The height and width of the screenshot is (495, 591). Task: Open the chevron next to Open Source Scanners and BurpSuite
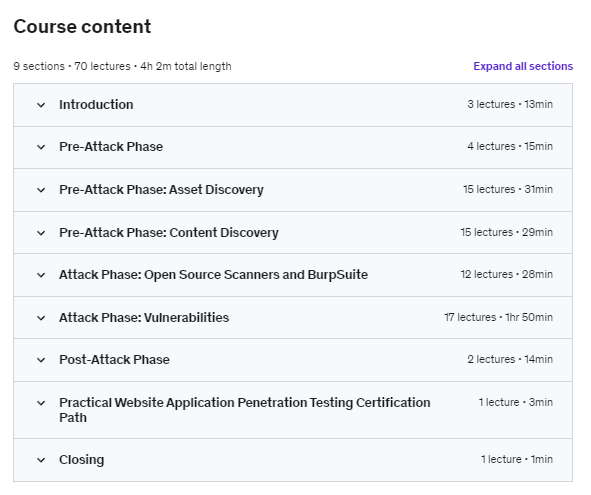pos(41,275)
